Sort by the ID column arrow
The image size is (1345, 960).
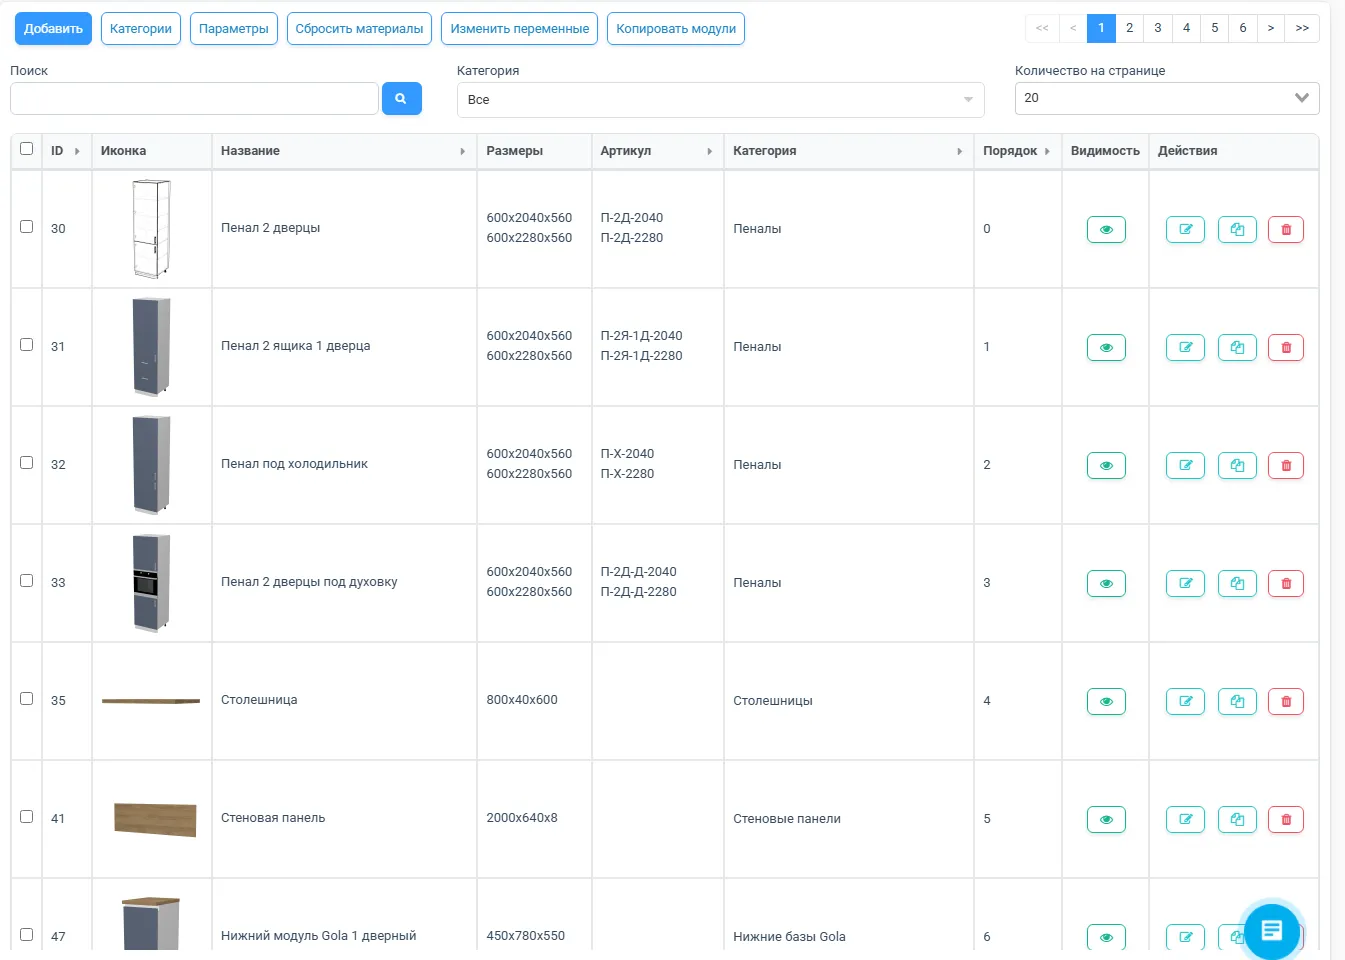pos(77,151)
